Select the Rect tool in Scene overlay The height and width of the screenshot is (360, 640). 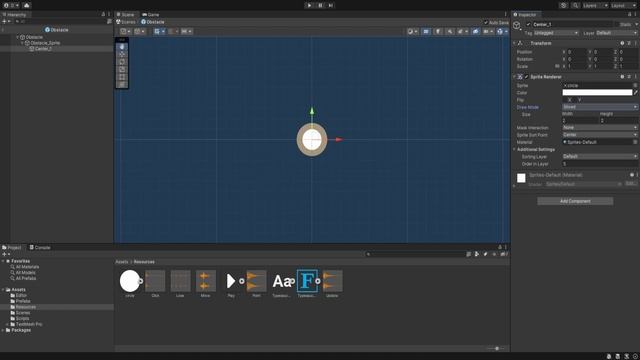point(122,77)
